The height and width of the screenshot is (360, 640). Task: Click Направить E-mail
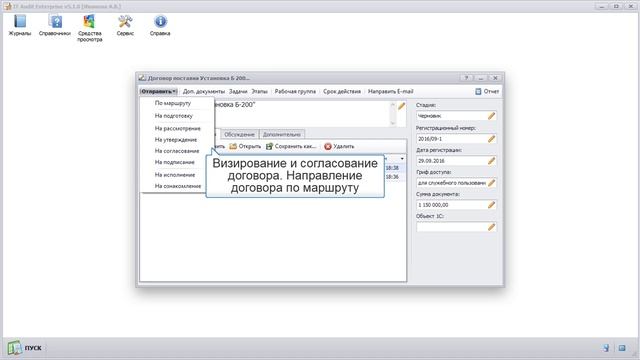391,91
